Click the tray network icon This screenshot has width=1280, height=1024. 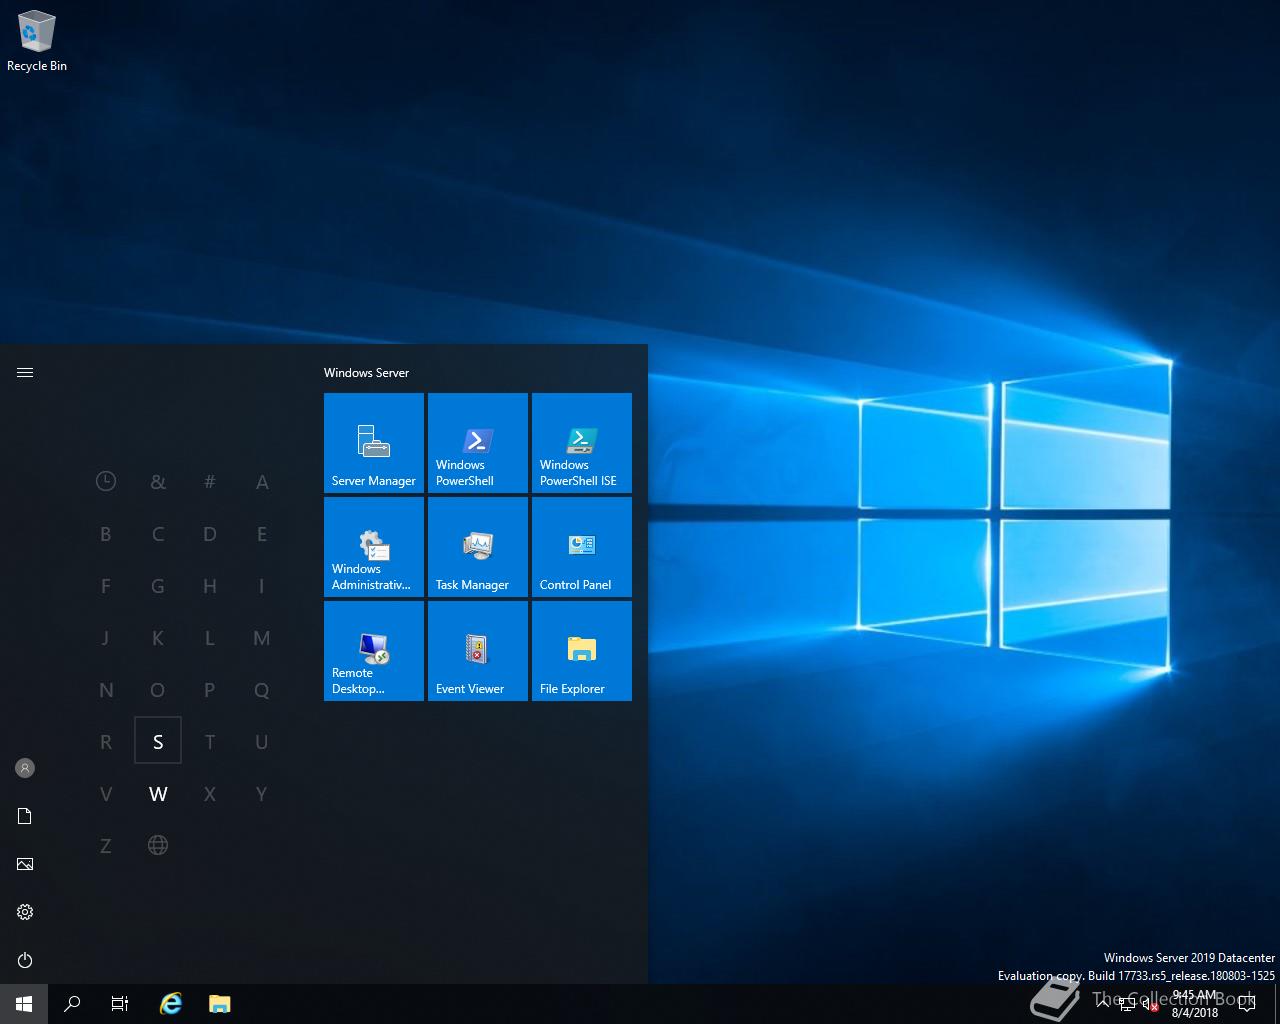(x=1127, y=1004)
